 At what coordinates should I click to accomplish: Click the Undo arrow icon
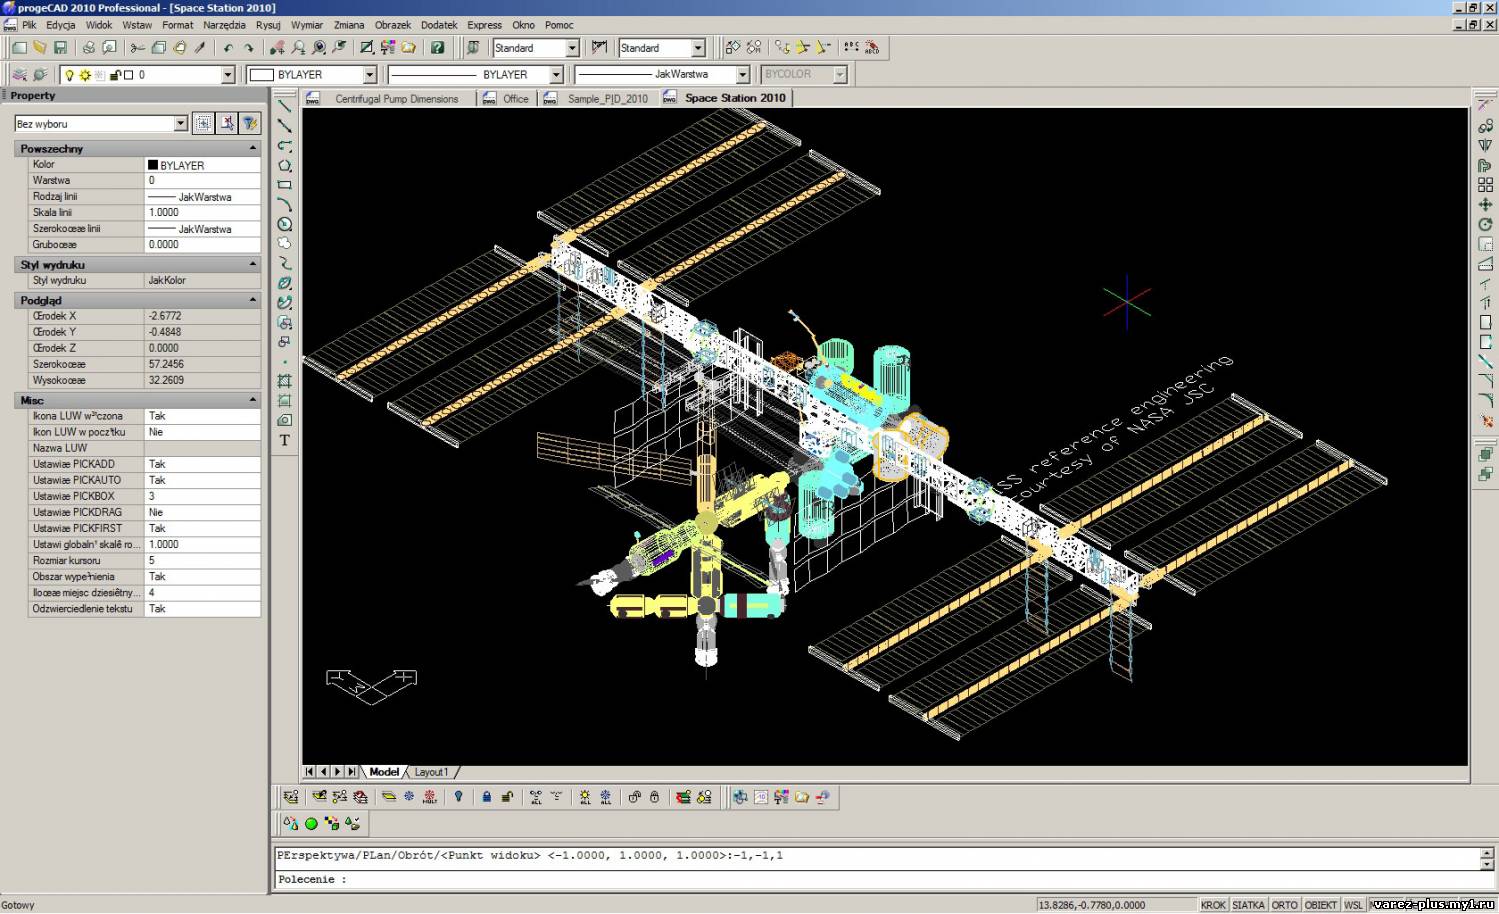pos(228,48)
